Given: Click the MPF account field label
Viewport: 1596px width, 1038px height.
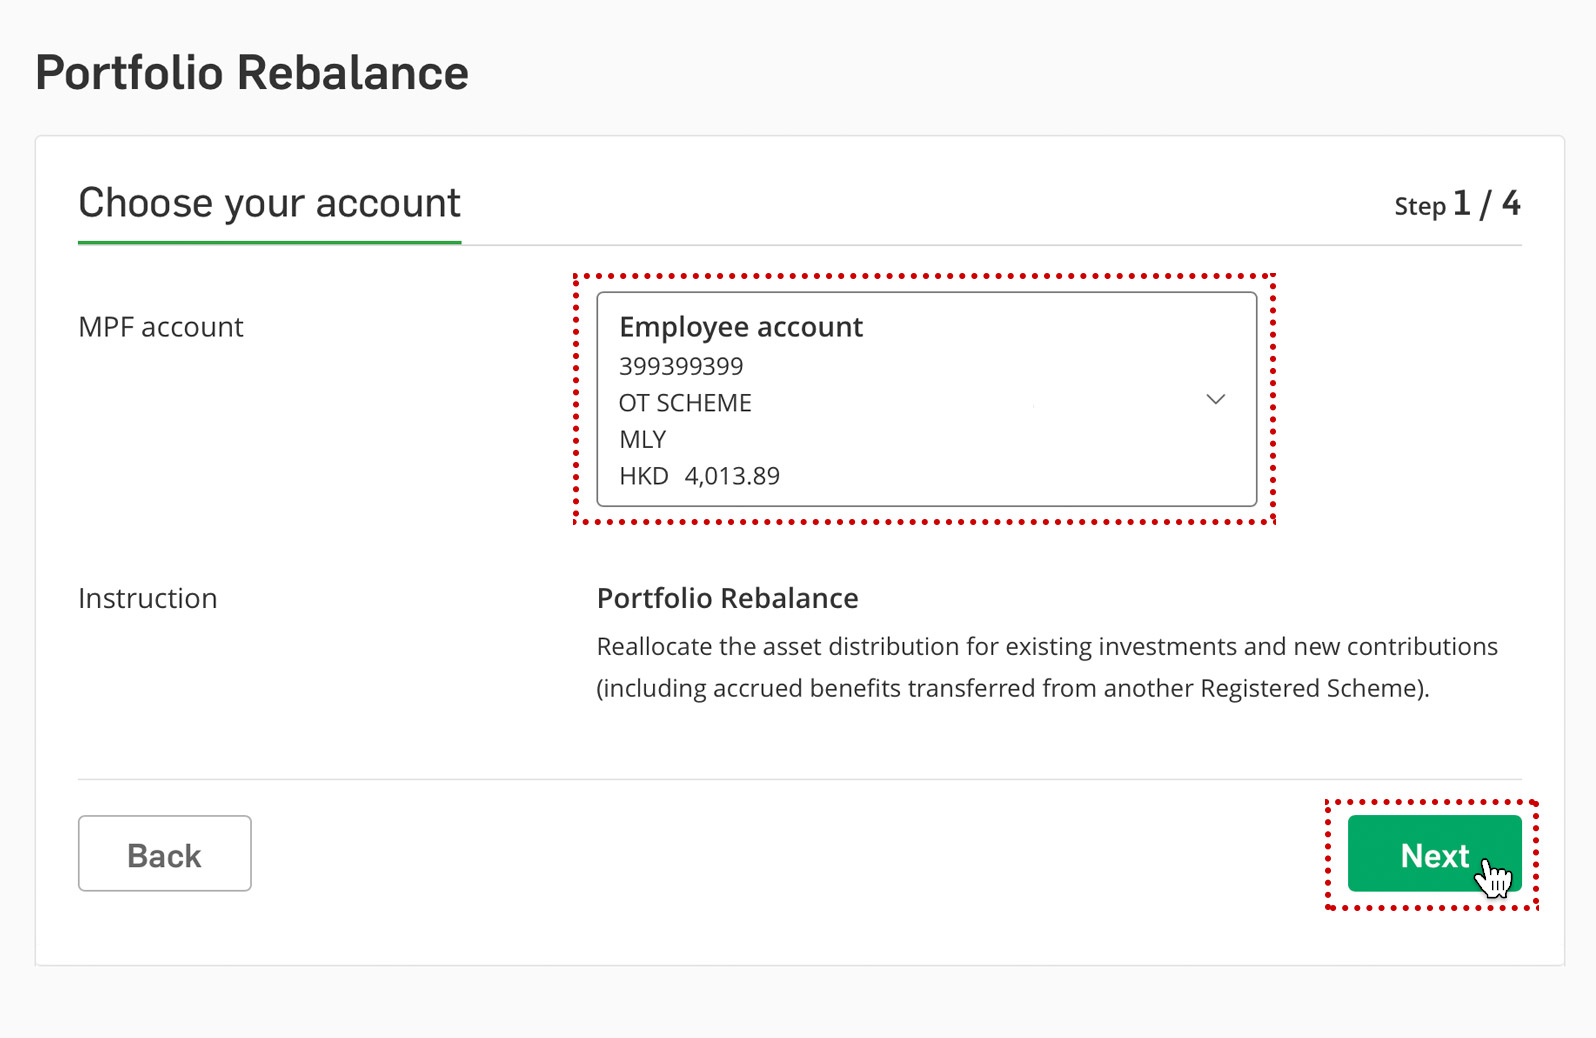Looking at the screenshot, I should click(161, 327).
